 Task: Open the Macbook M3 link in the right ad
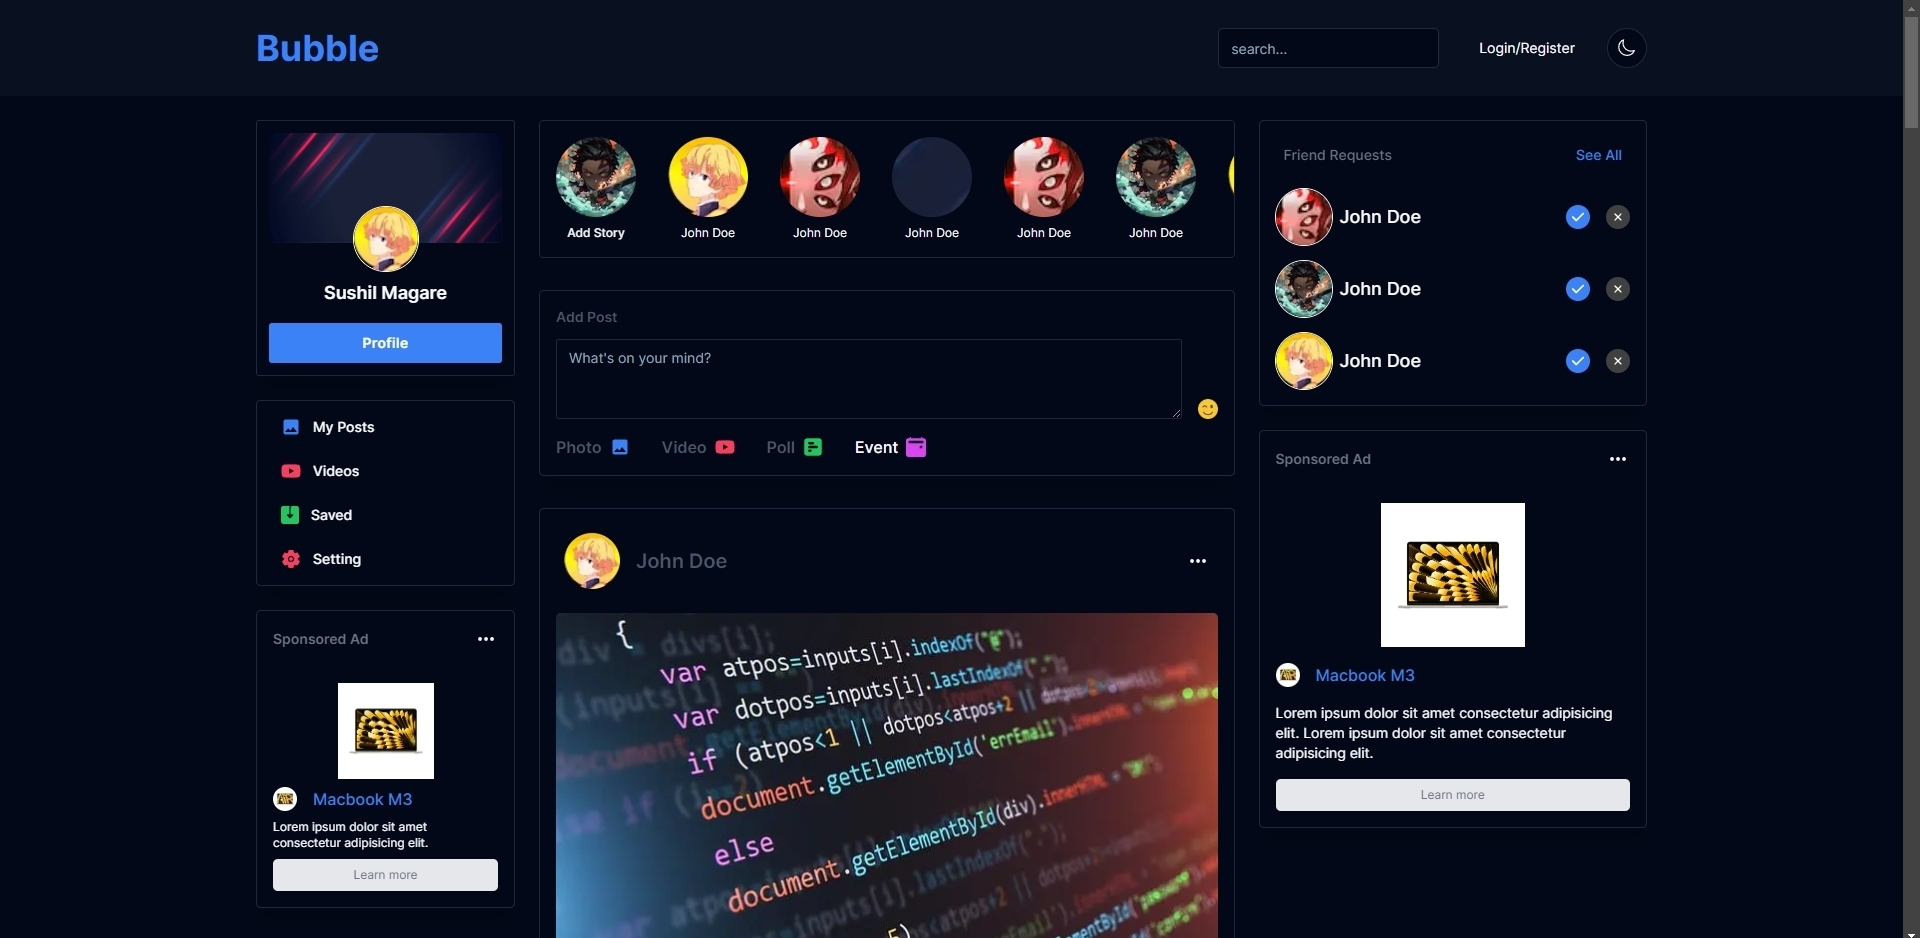[1365, 675]
